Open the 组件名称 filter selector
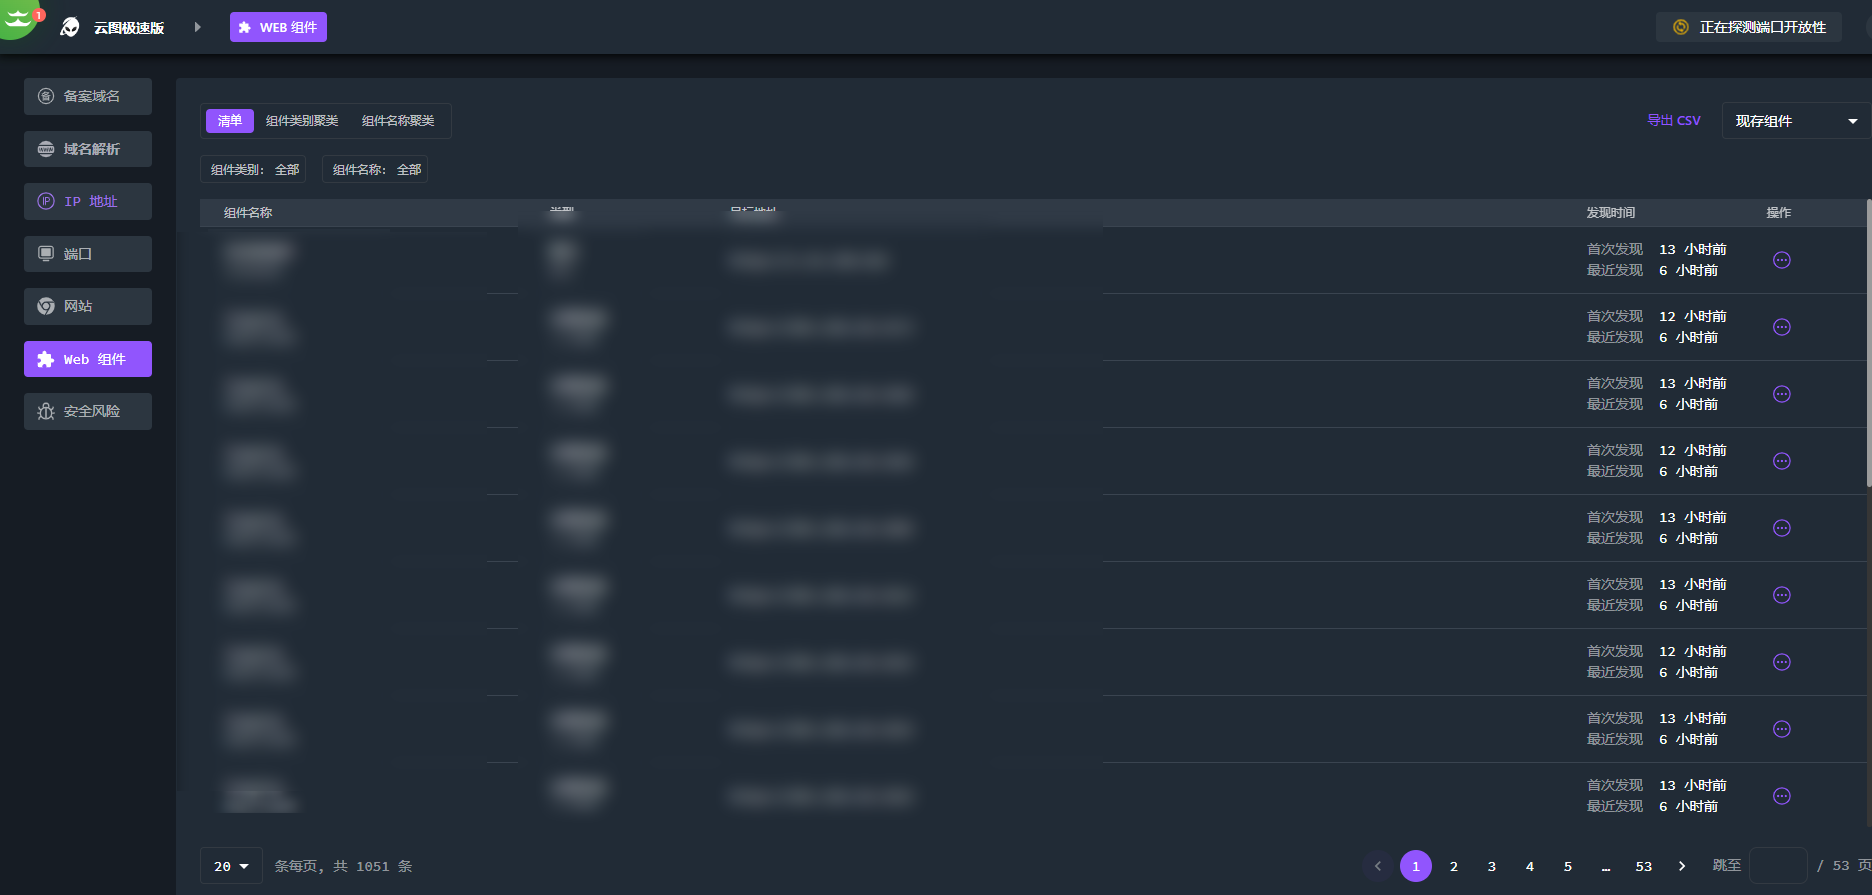 pyautogui.click(x=376, y=170)
